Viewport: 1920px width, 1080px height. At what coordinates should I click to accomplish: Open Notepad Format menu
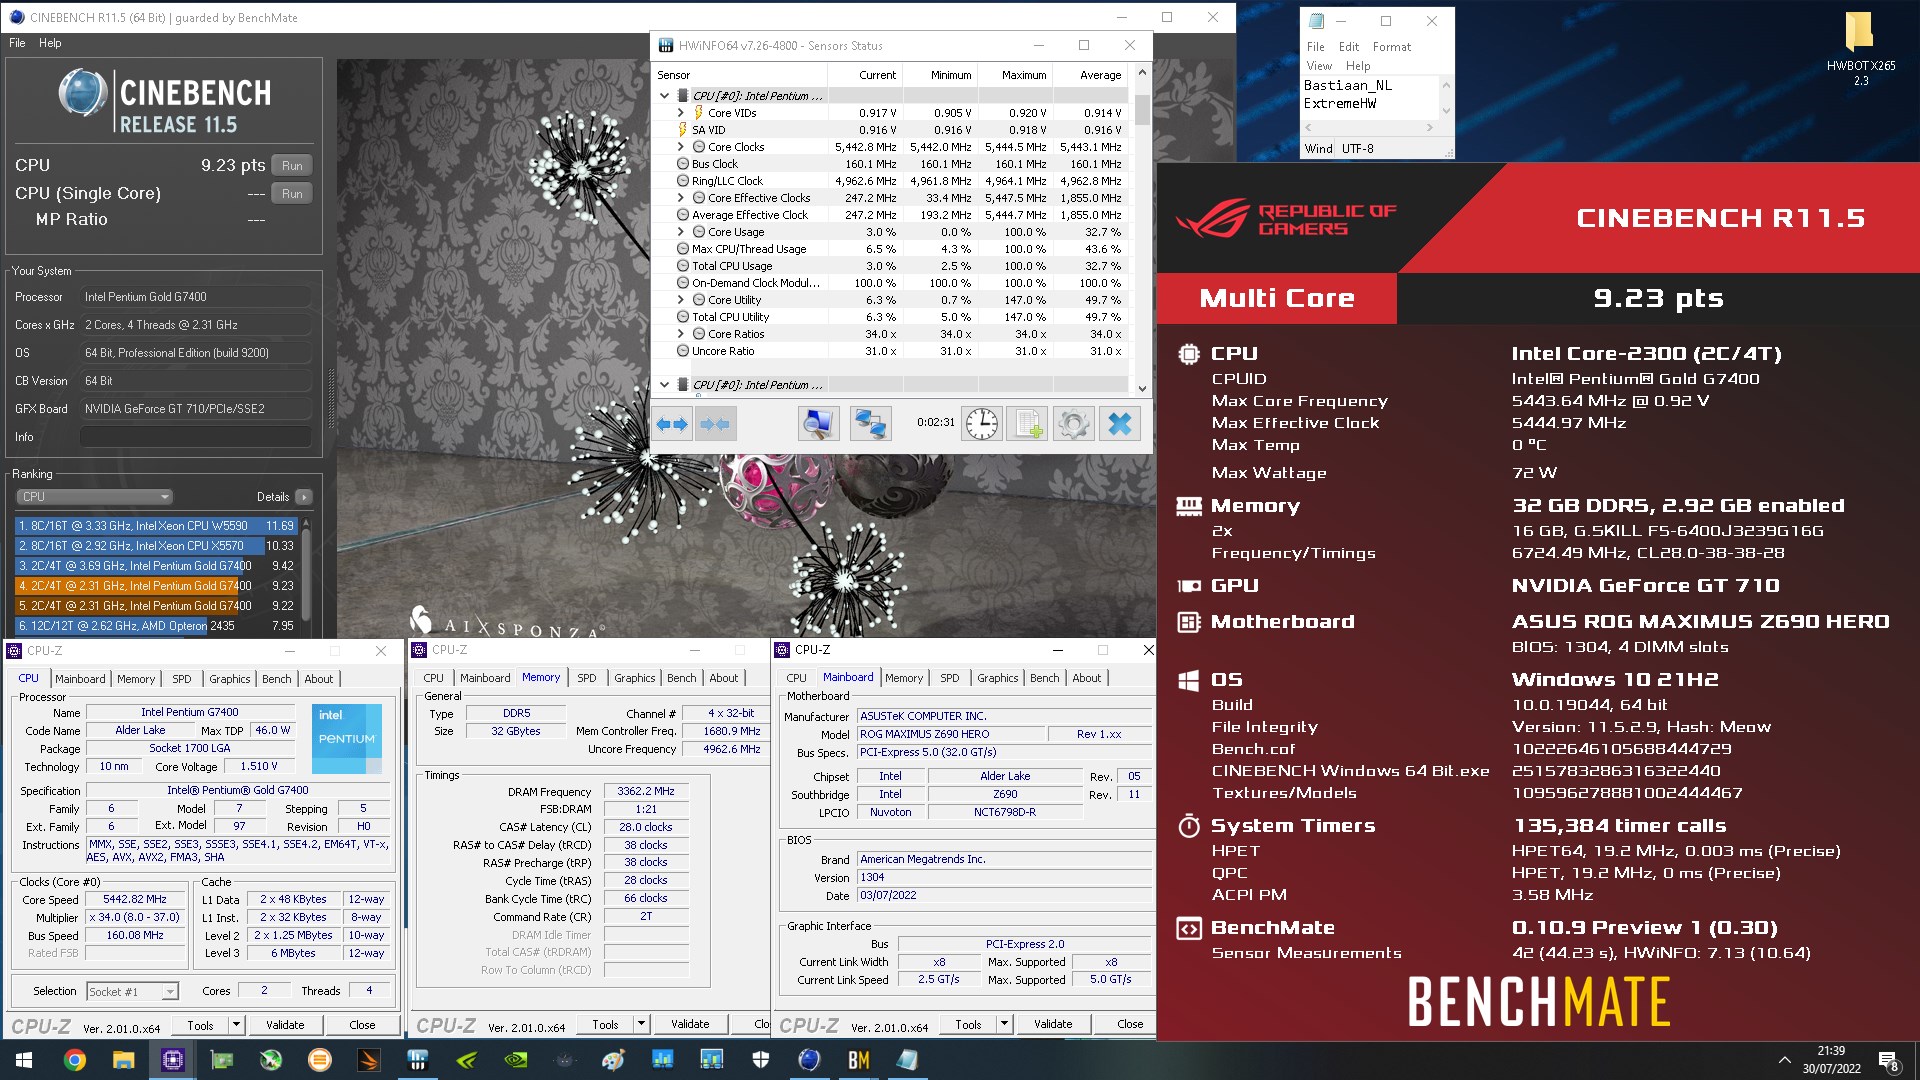pos(1392,47)
